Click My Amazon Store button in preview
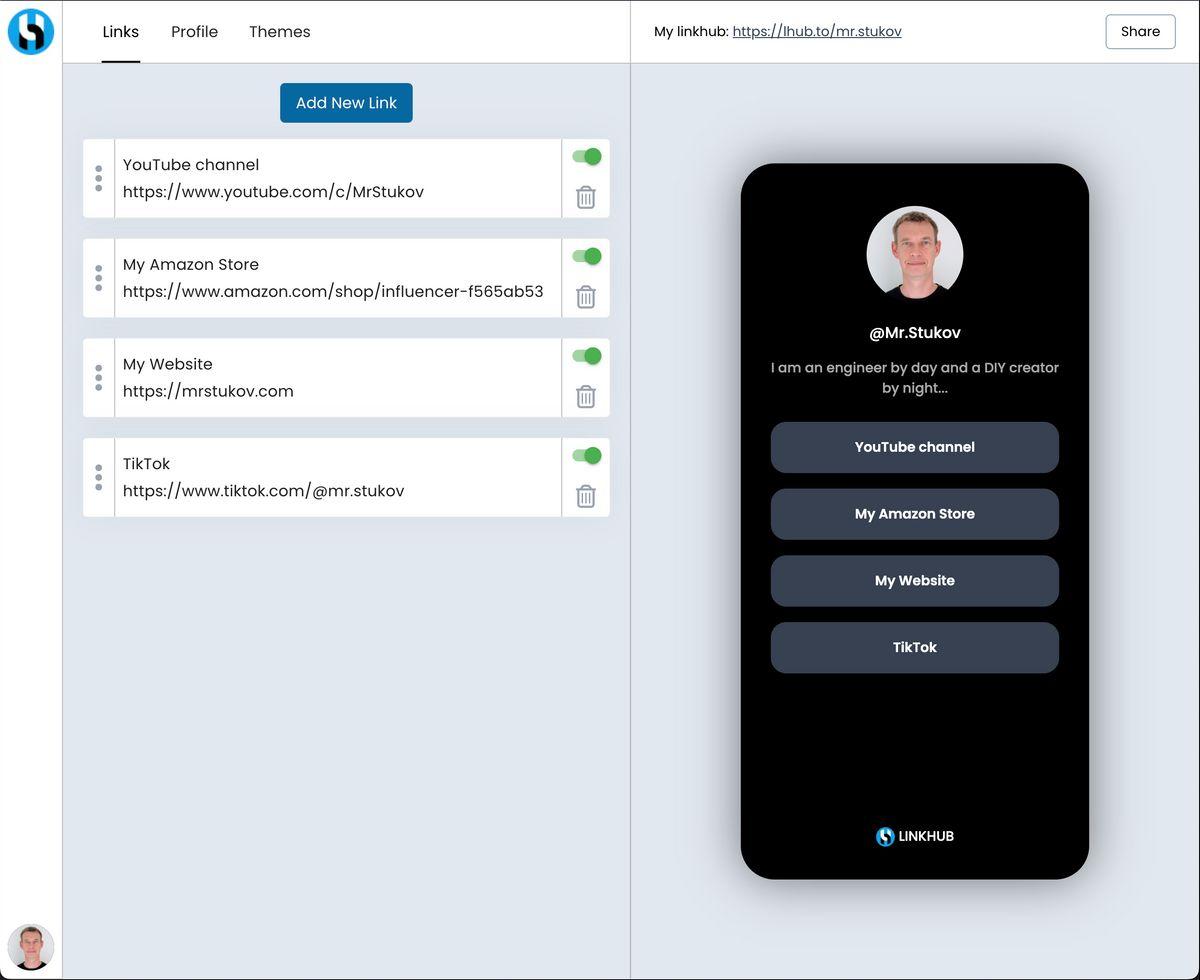The image size is (1200, 980). [x=915, y=514]
